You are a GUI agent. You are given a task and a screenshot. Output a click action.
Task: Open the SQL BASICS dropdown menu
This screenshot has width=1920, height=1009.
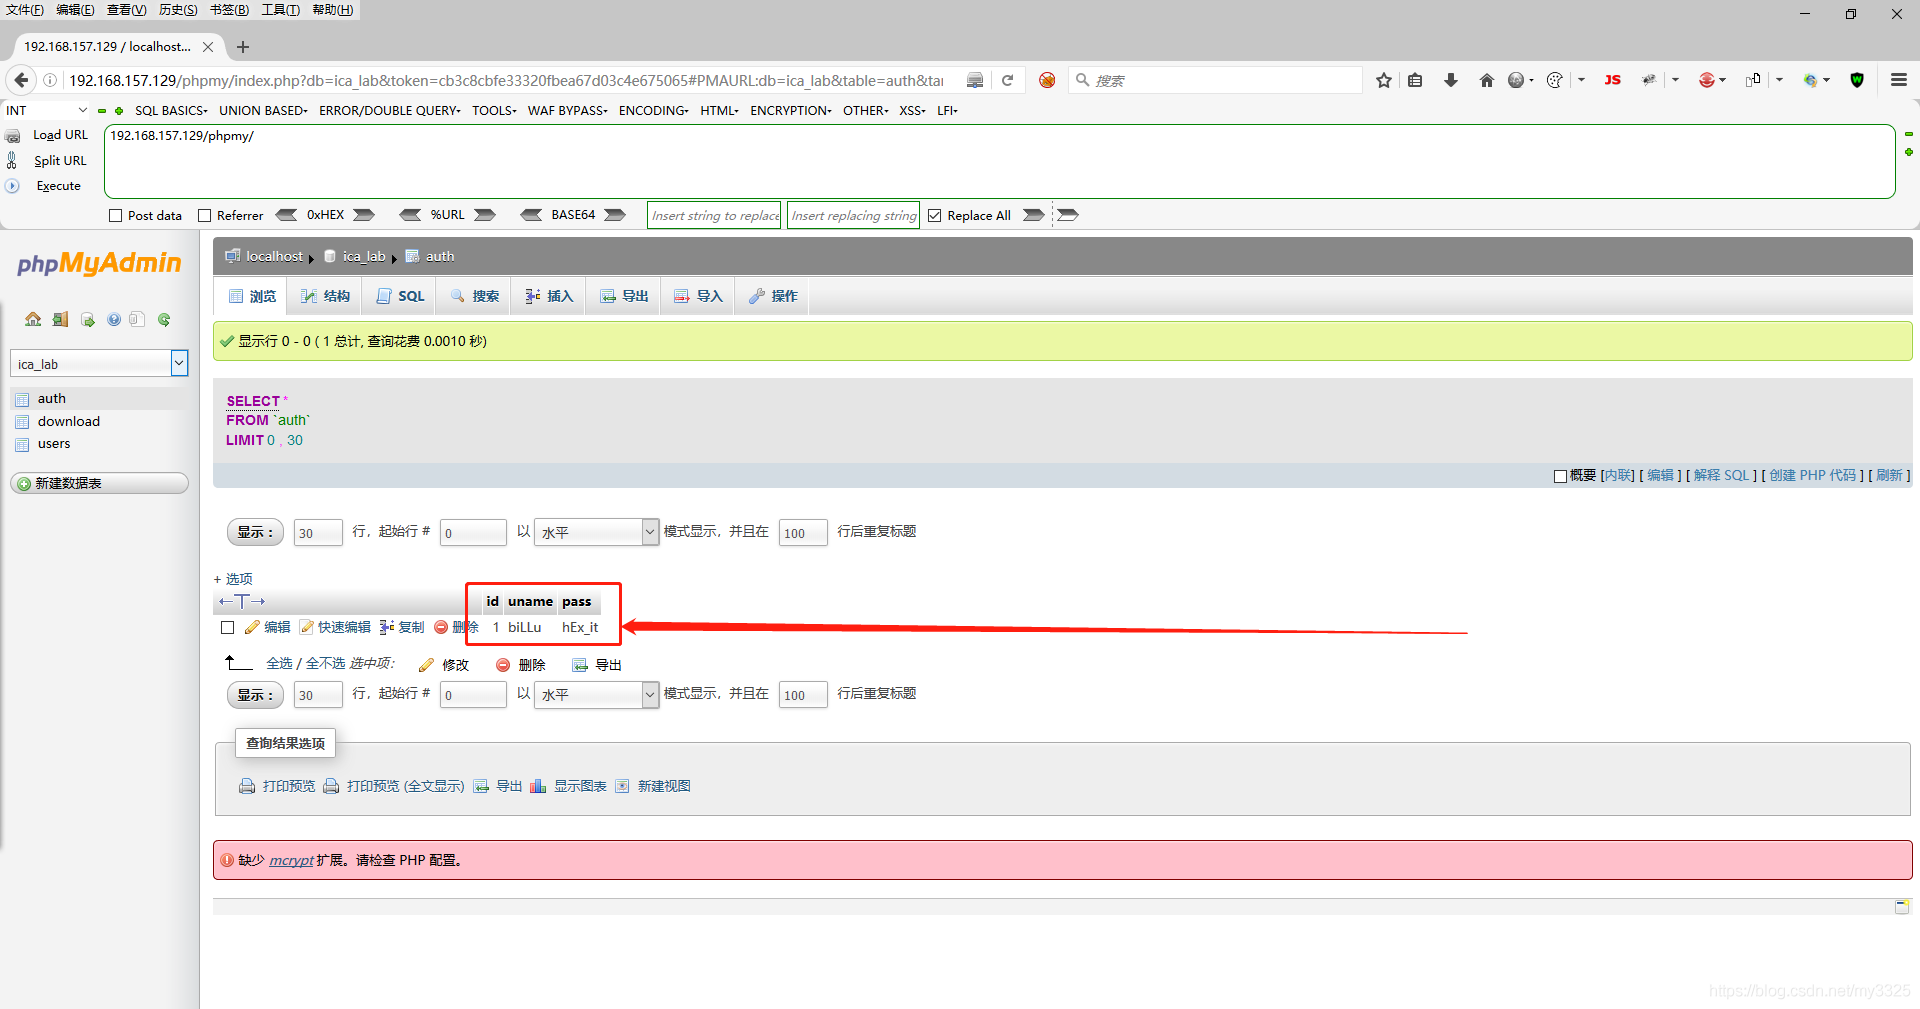[171, 110]
